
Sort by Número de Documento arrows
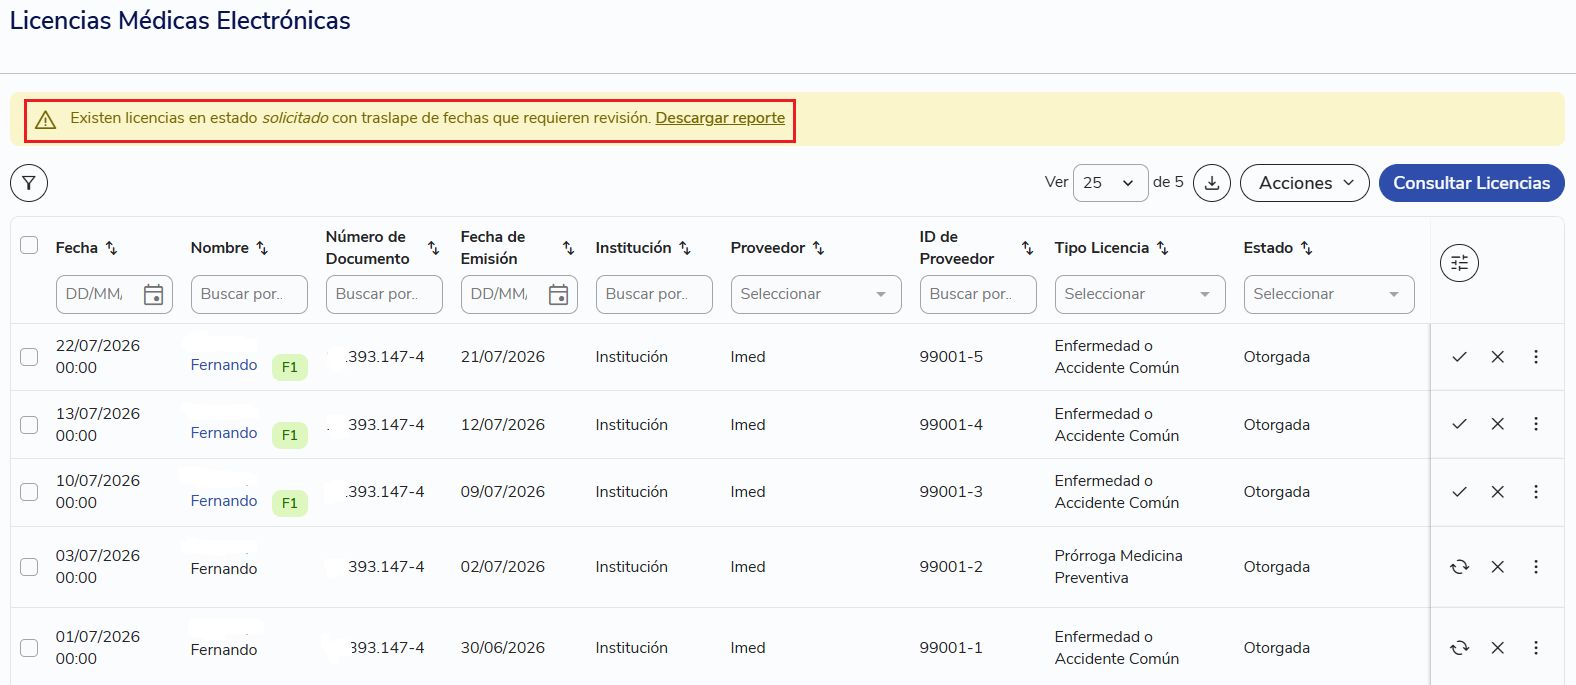433,248
